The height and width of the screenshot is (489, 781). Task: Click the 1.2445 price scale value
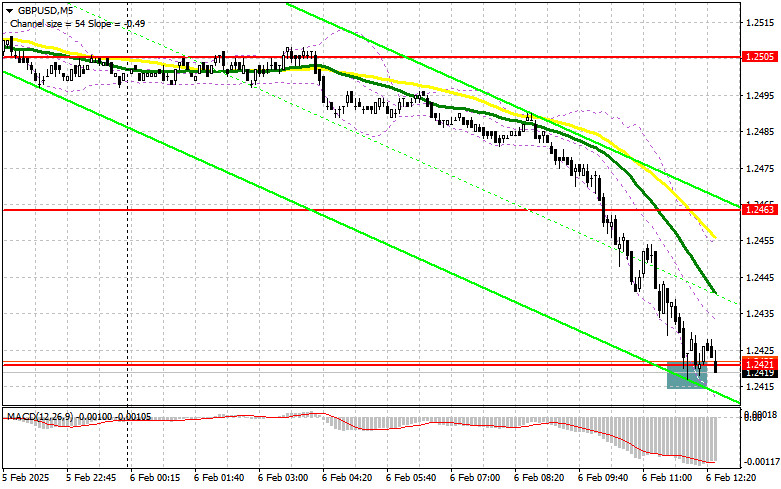tap(760, 277)
